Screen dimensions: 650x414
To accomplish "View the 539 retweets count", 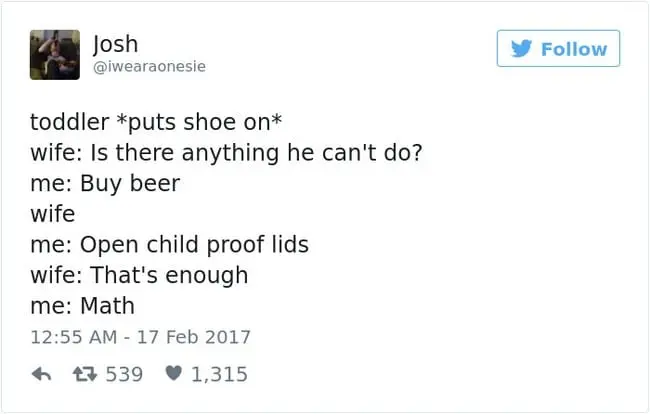I will click(124, 374).
